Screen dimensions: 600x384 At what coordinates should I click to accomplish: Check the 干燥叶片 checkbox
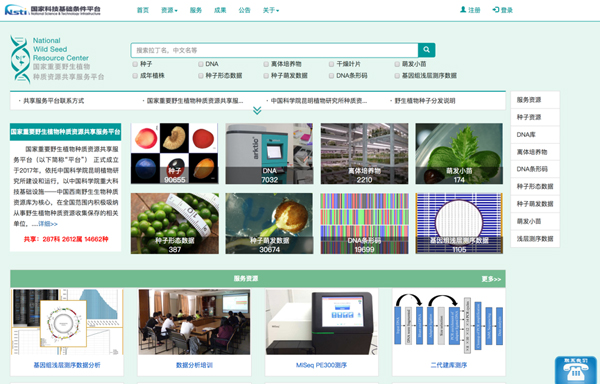pyautogui.click(x=331, y=64)
